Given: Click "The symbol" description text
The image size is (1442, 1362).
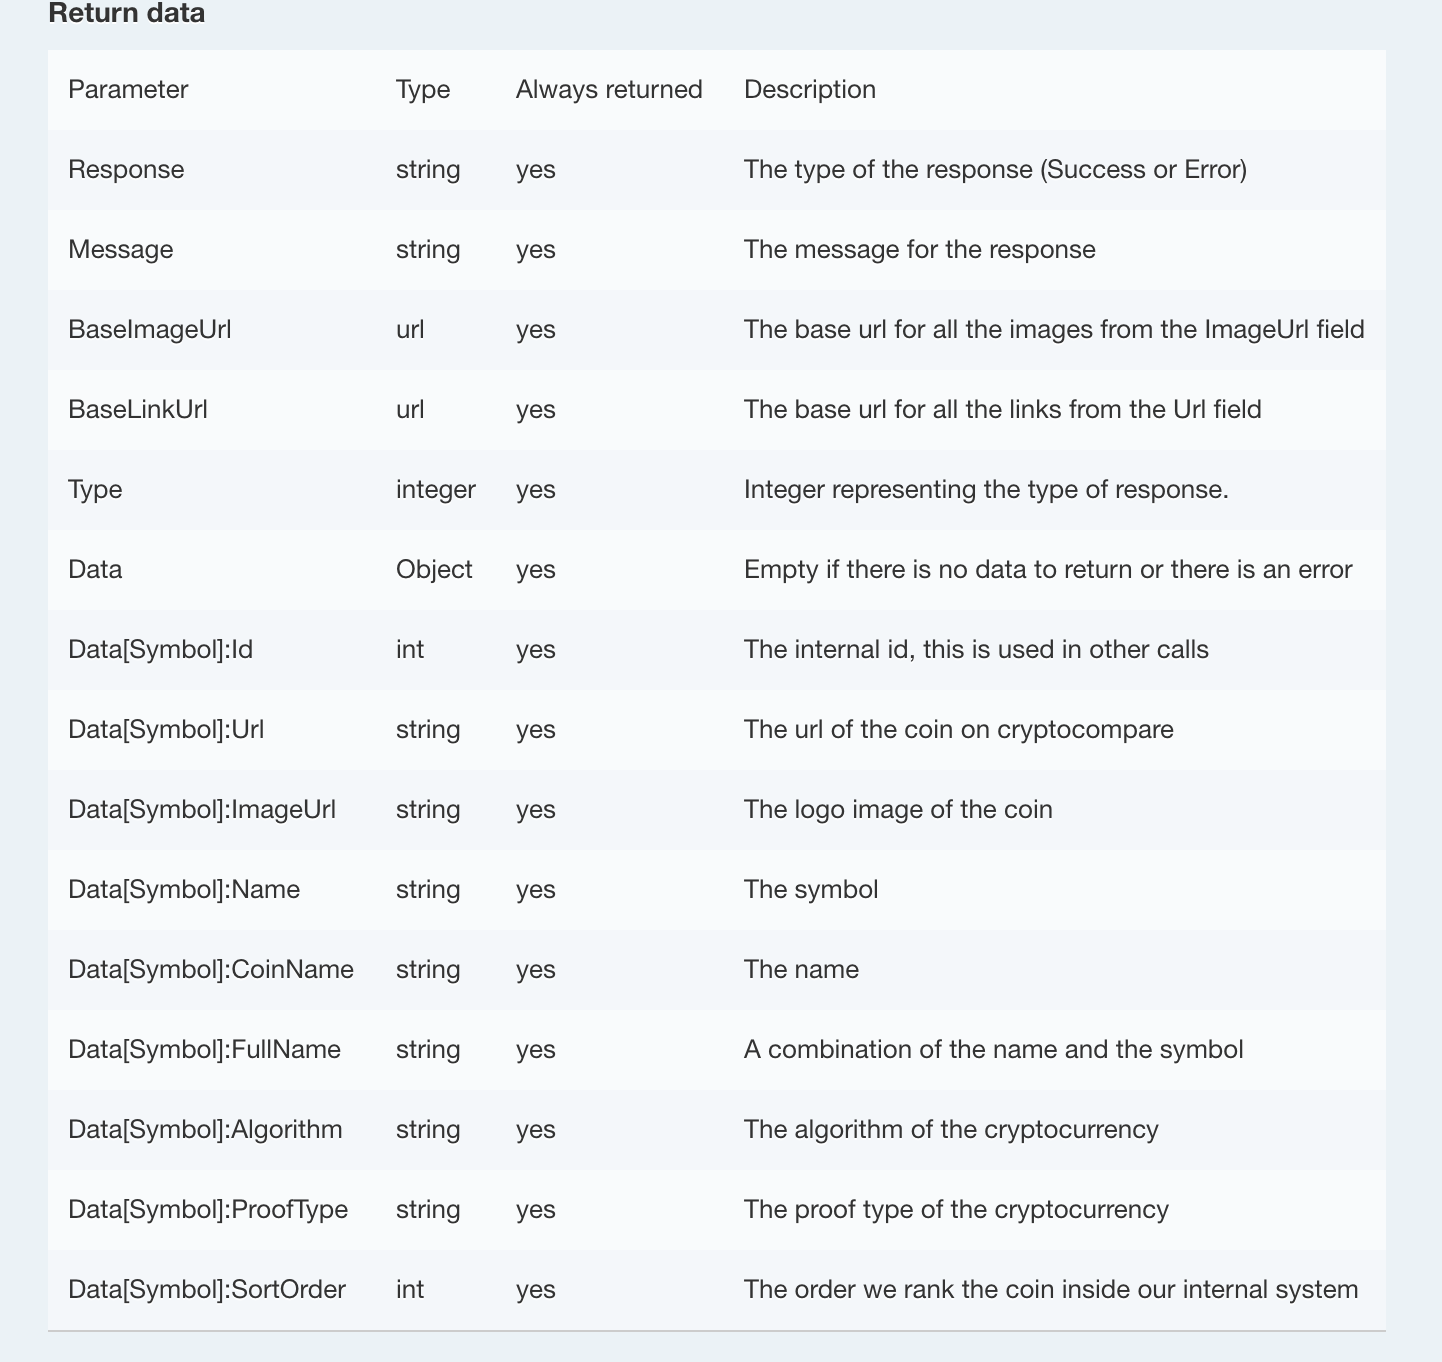Looking at the screenshot, I should click(x=811, y=890).
